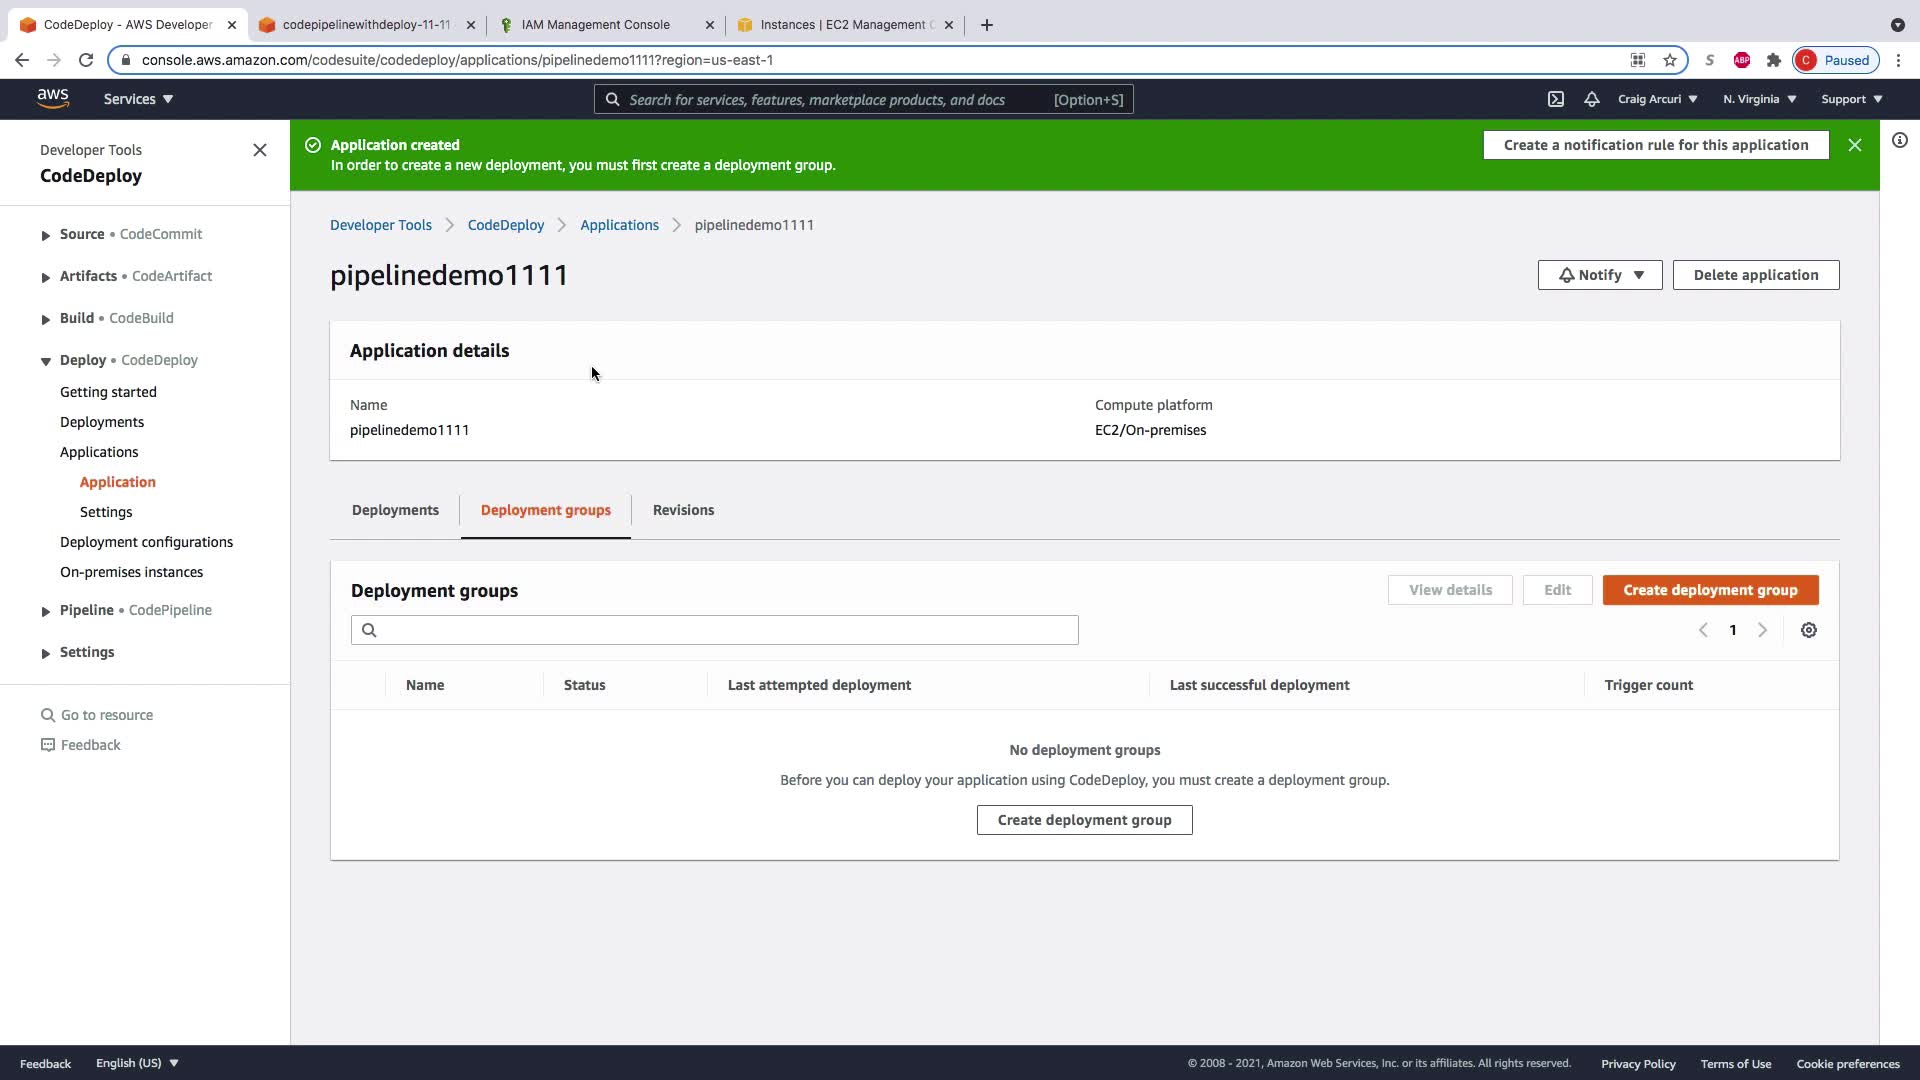Click orange Create deployment group button
The image size is (1920, 1080).
pos(1710,590)
